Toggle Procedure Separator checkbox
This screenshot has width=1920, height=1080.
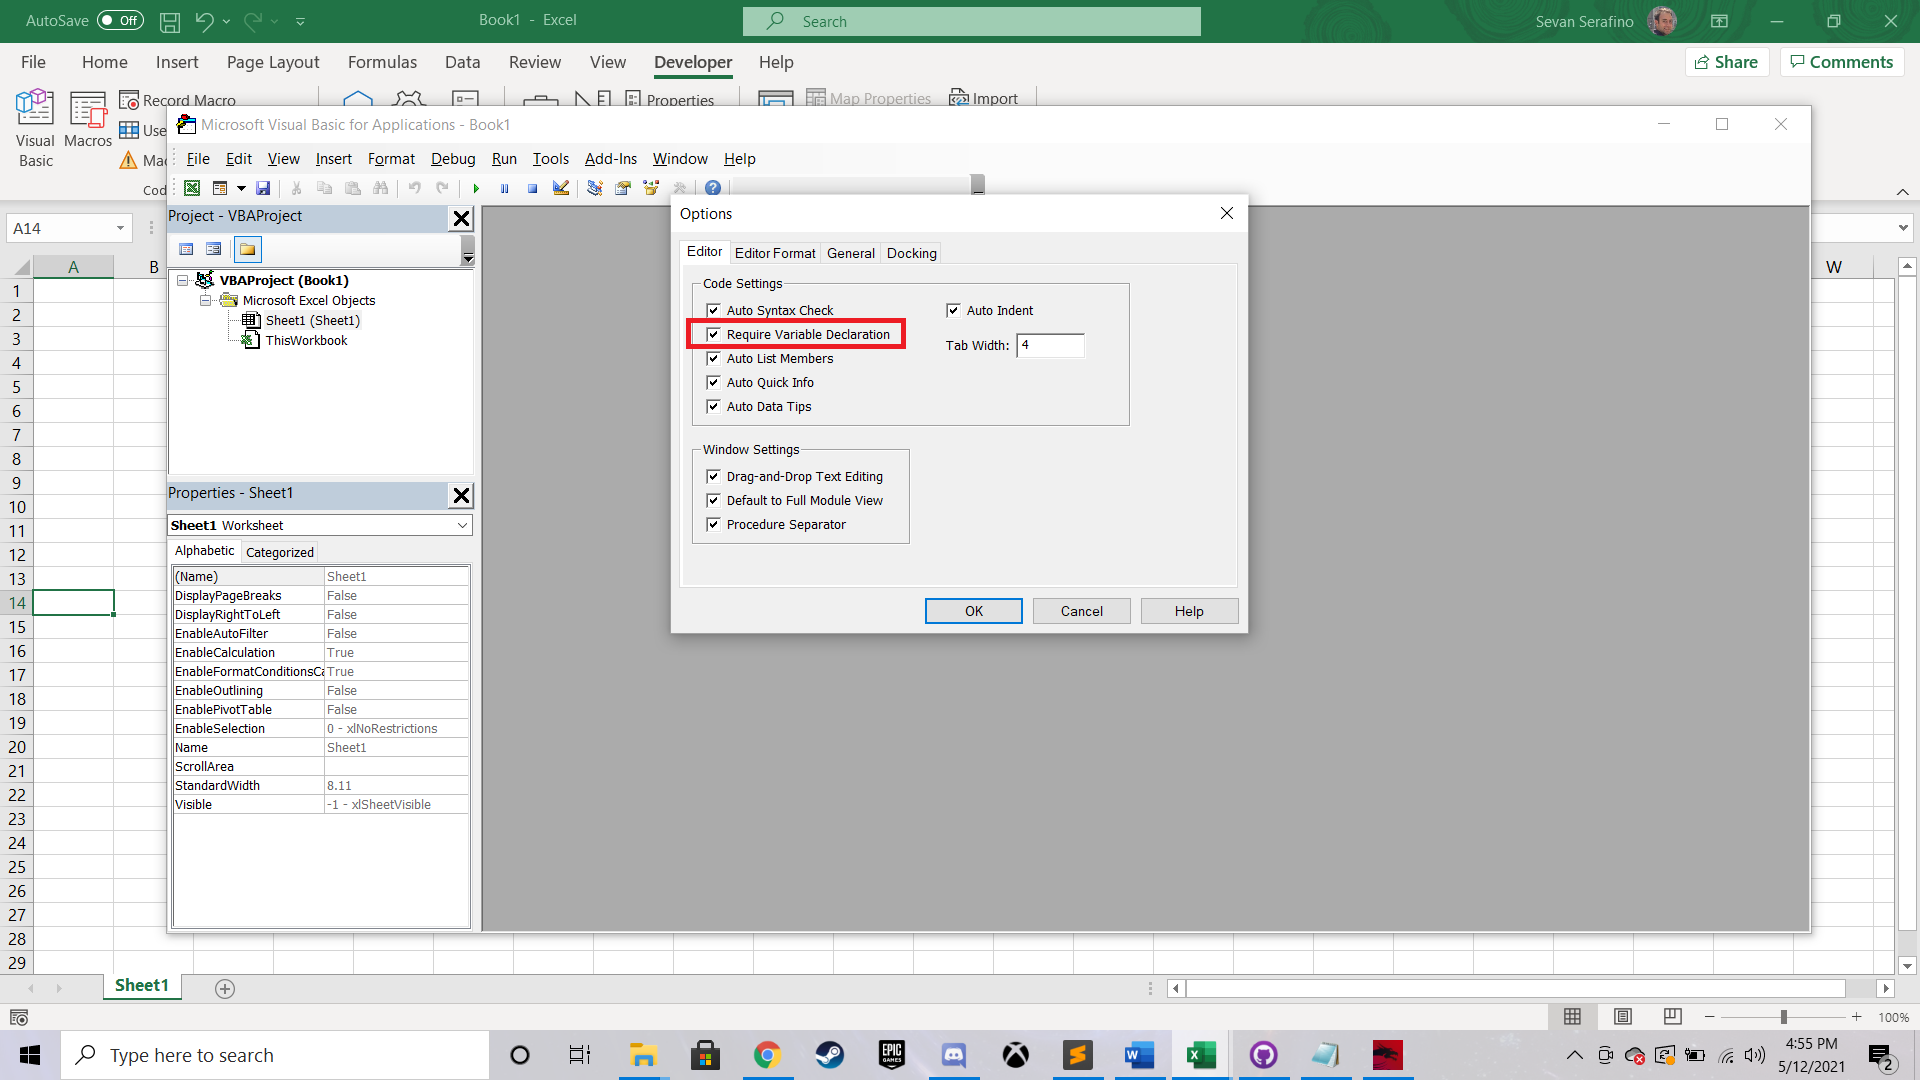[x=713, y=524]
